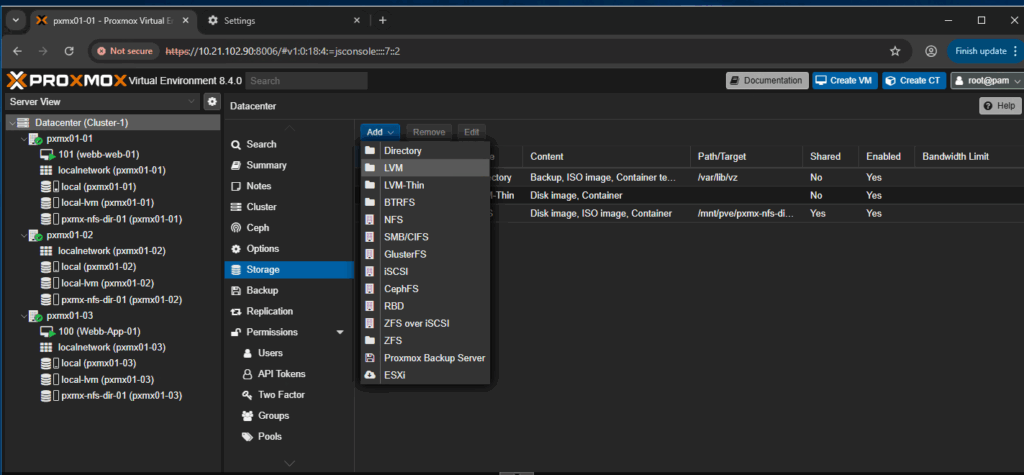
Task: Click the /var/lib/vz path cell
Action: [745, 178]
